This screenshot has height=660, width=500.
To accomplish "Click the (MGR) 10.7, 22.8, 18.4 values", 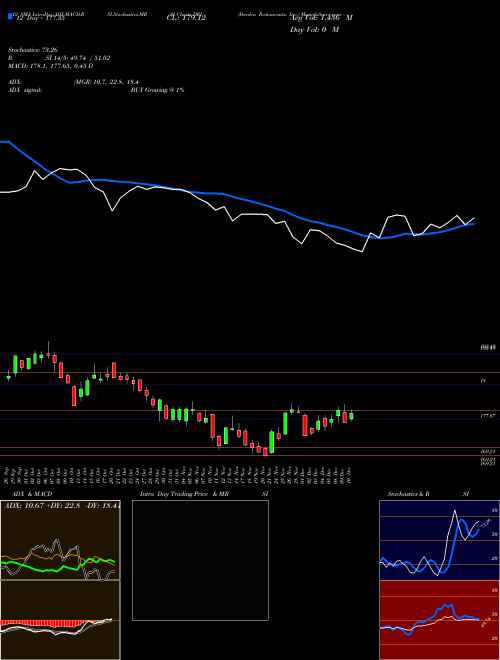I will [106, 82].
